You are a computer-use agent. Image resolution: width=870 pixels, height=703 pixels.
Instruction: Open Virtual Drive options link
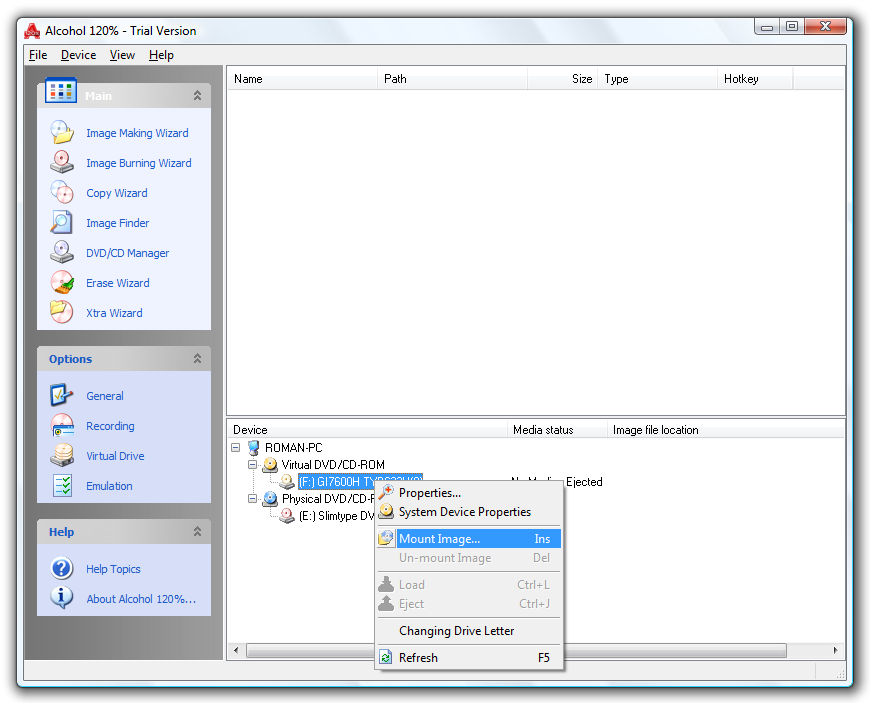115,456
